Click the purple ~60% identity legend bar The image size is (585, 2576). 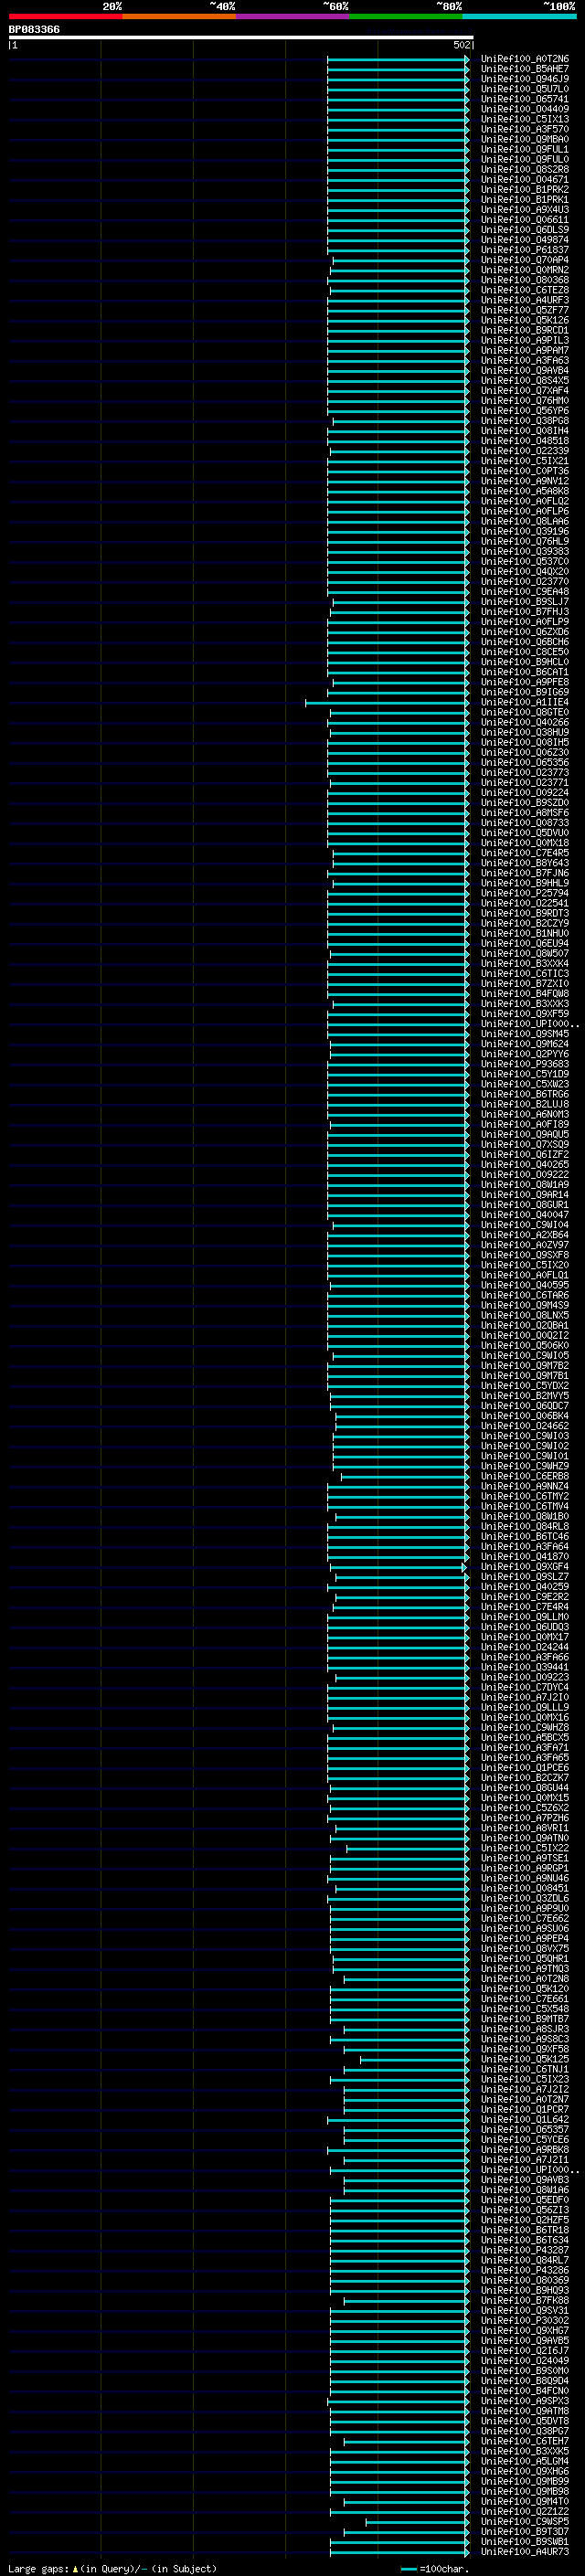(293, 16)
